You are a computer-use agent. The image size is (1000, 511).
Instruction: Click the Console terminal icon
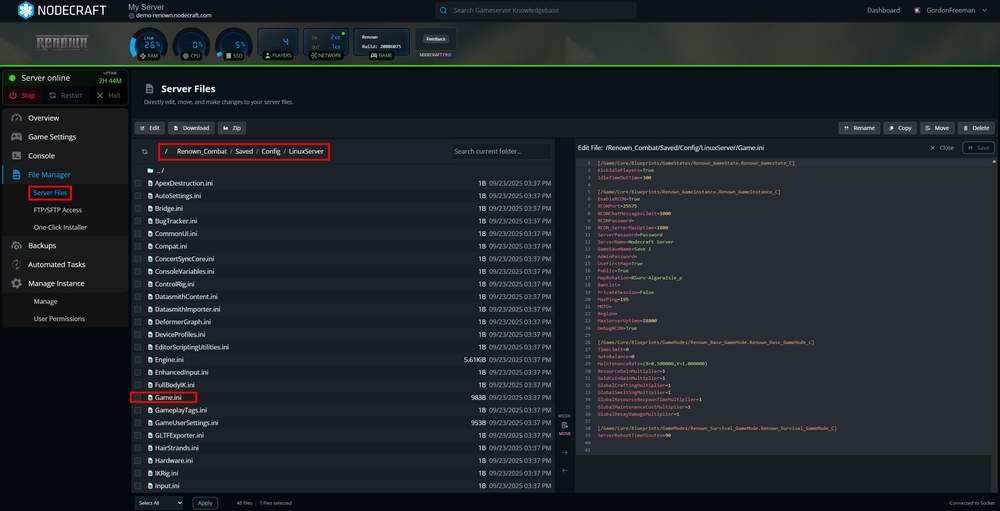coord(17,156)
